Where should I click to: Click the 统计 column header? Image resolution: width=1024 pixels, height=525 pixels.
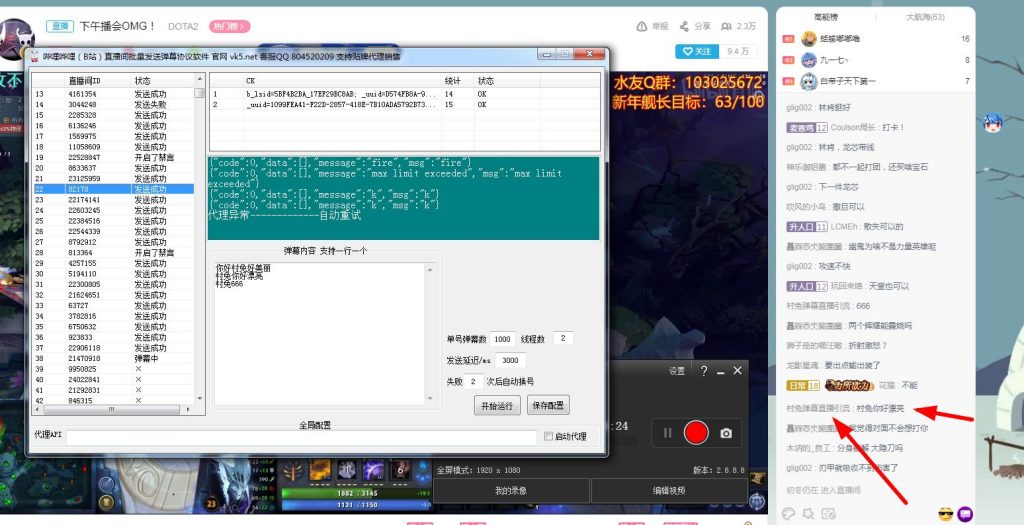click(x=458, y=81)
